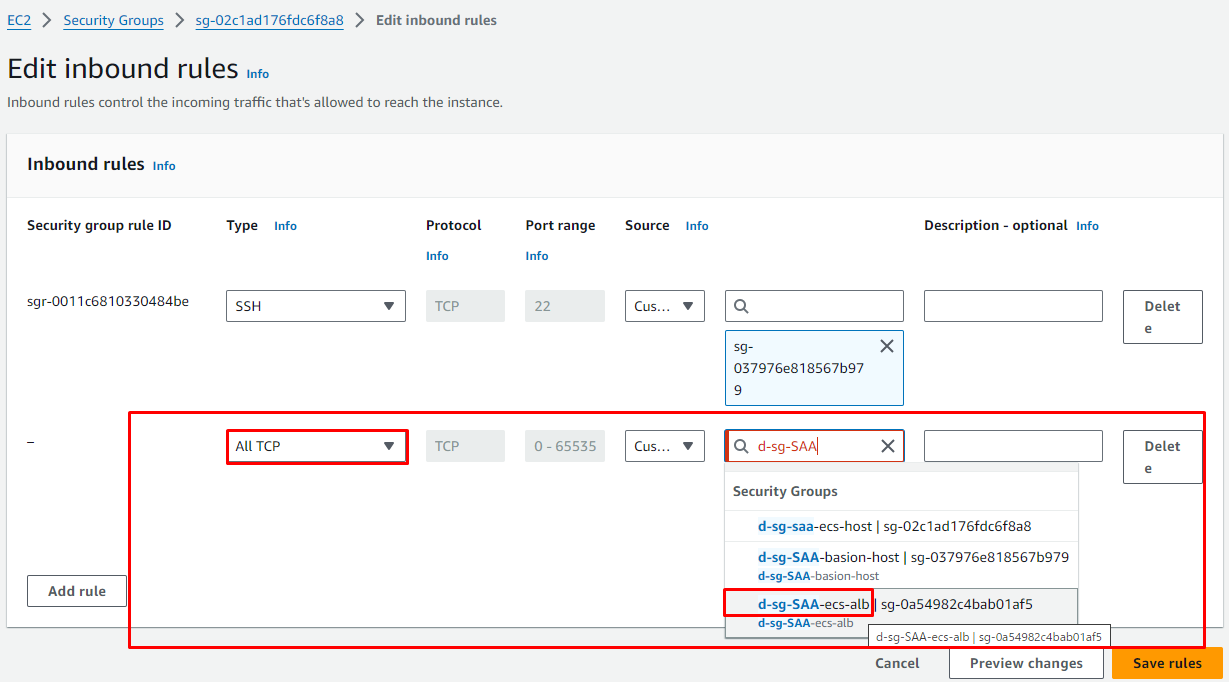Click the search icon in SSH source field
This screenshot has width=1229, height=682.
click(742, 306)
